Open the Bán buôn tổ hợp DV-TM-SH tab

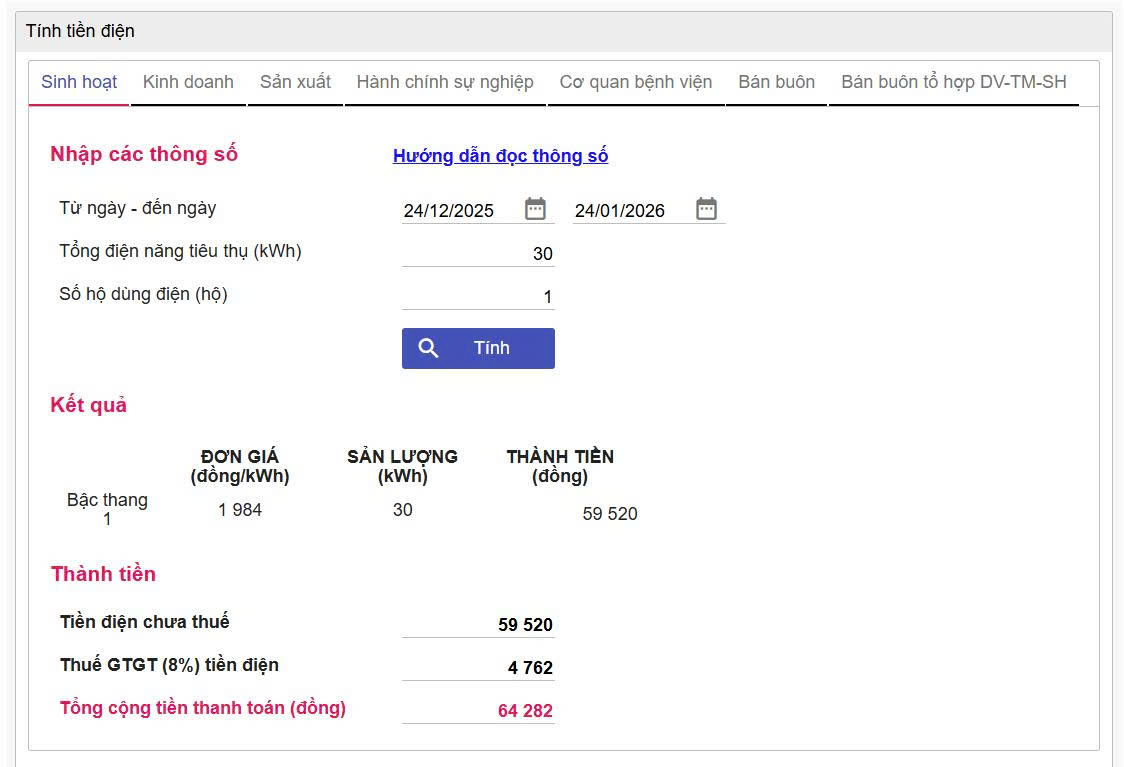pos(953,82)
